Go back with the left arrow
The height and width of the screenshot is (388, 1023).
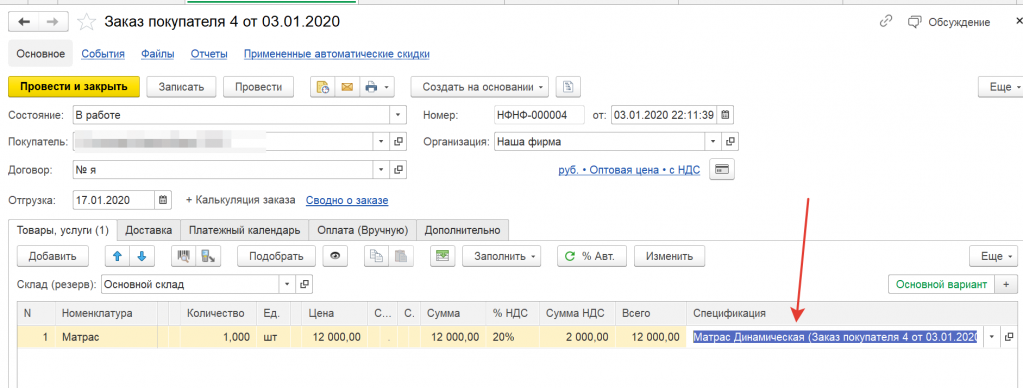(x=24, y=22)
